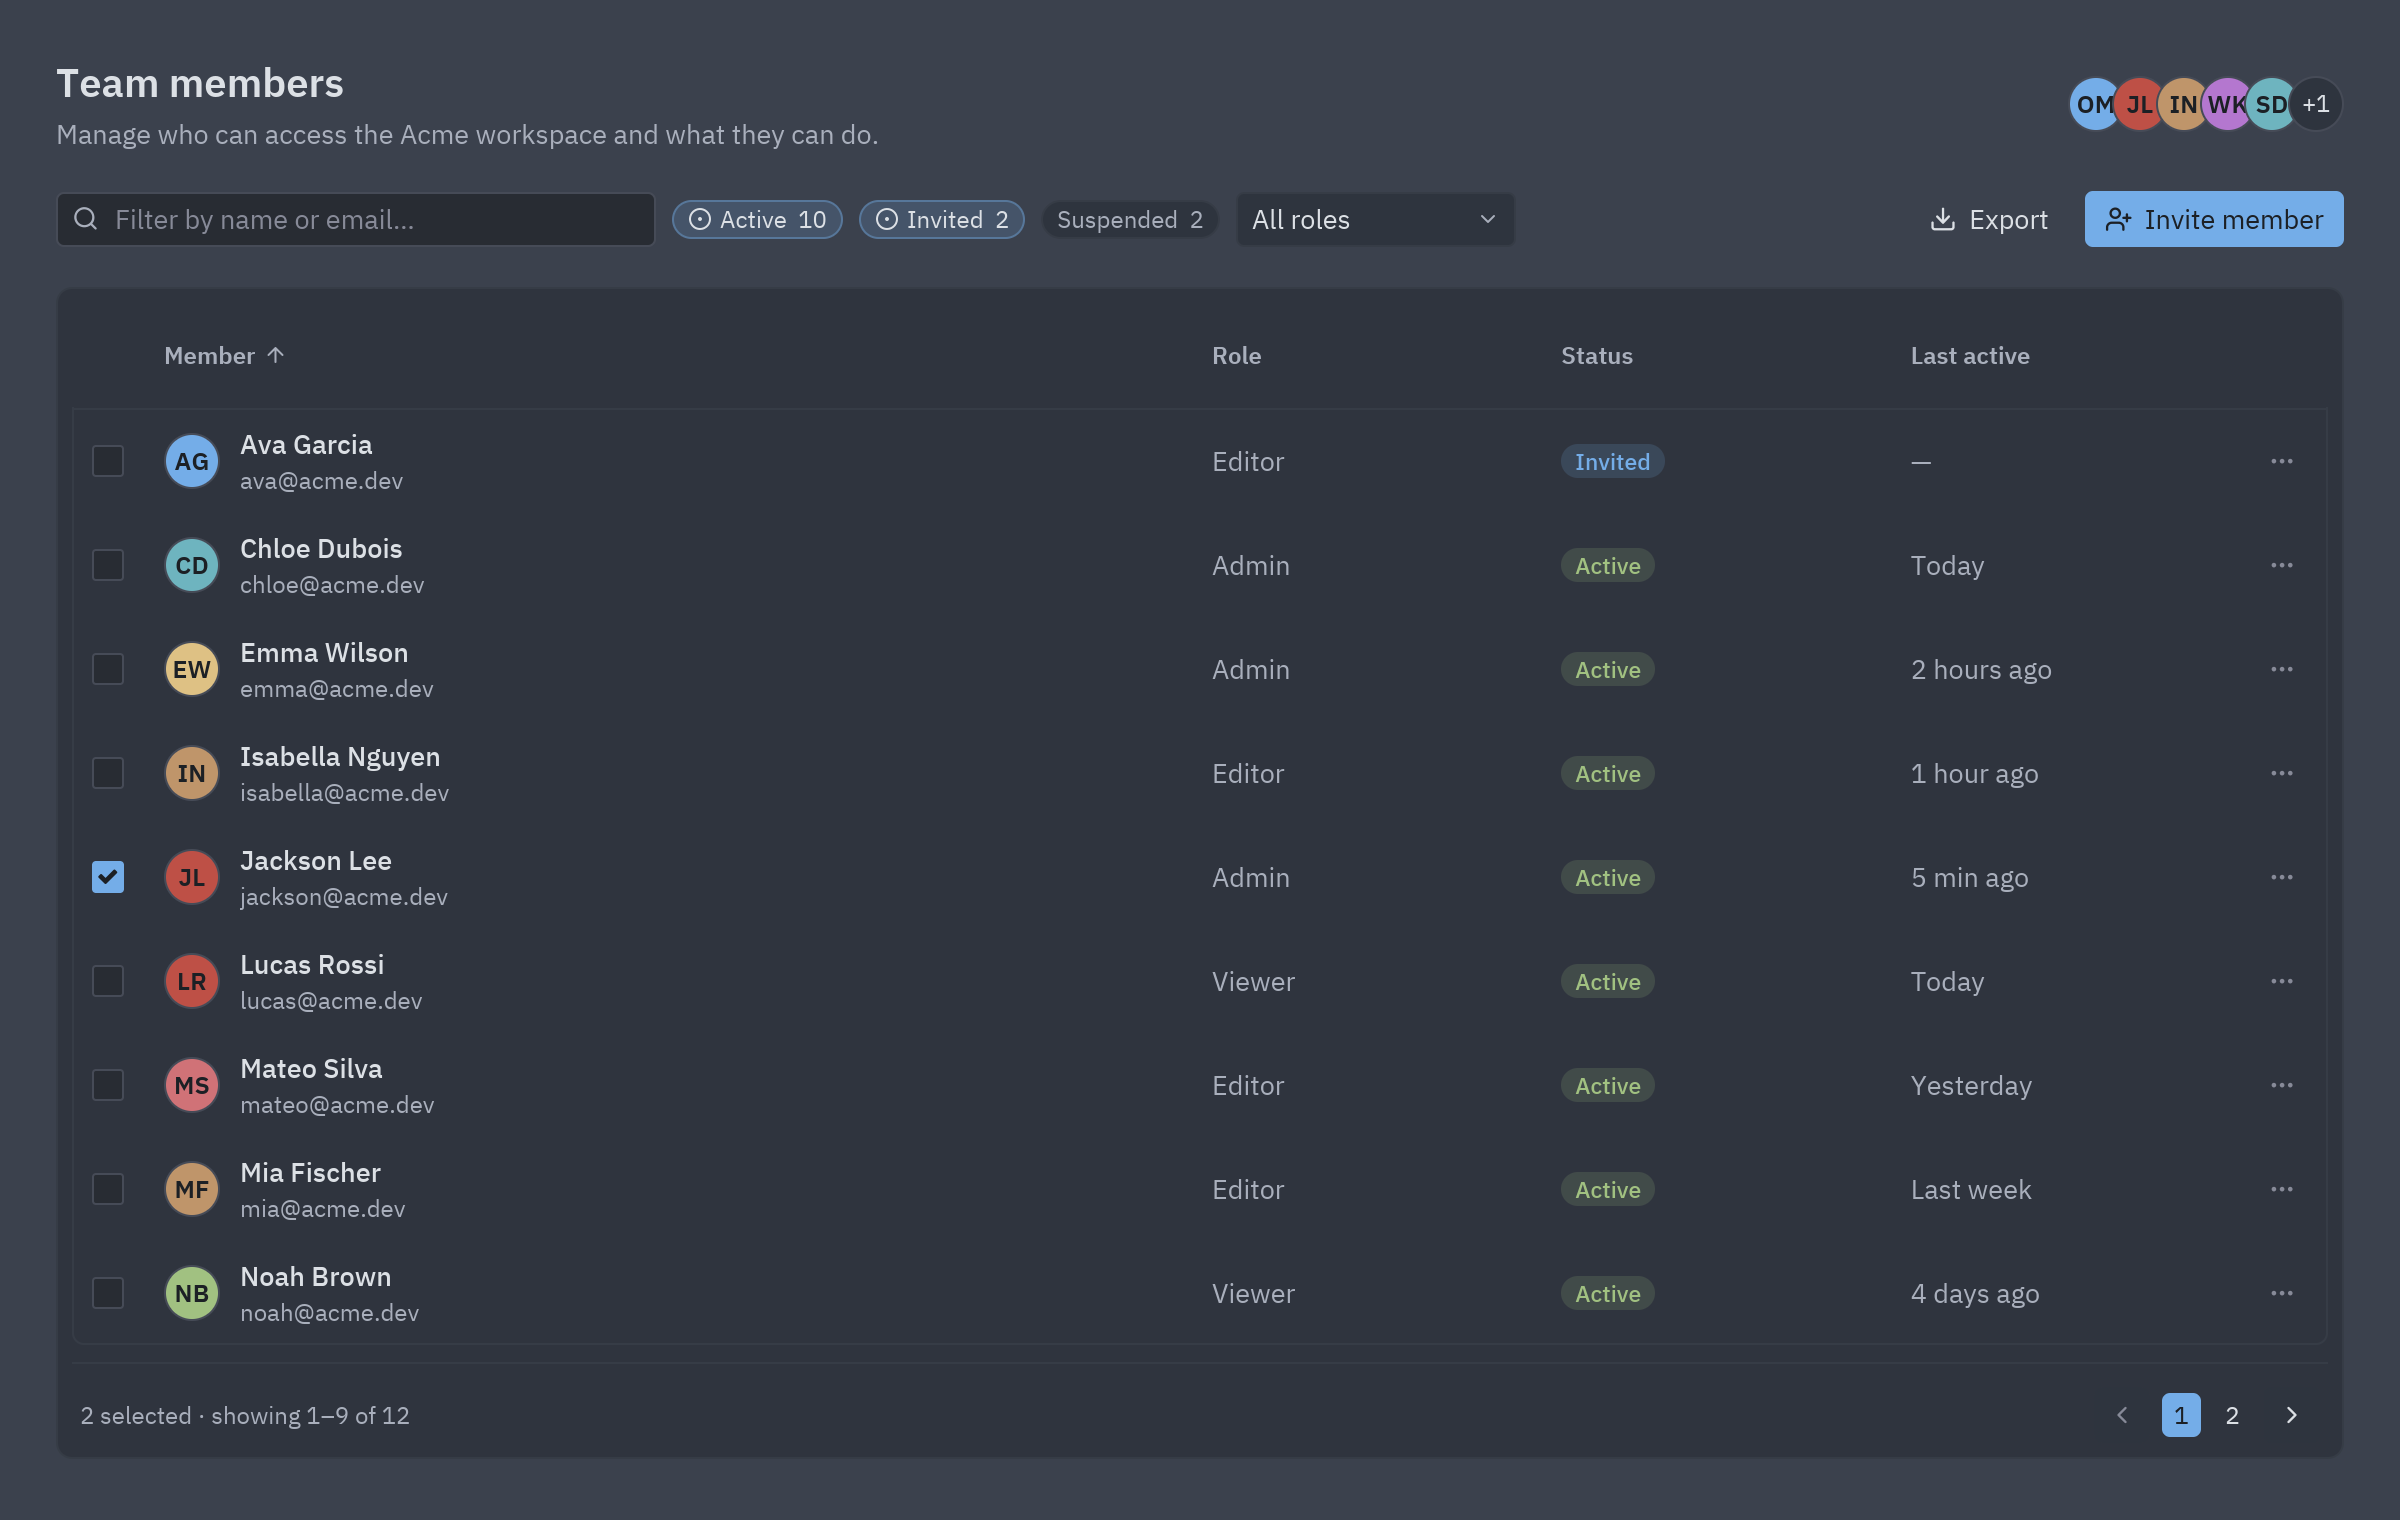Open row actions menu for Emma Wilson
This screenshot has height=1520, width=2400.
pos(2281,669)
